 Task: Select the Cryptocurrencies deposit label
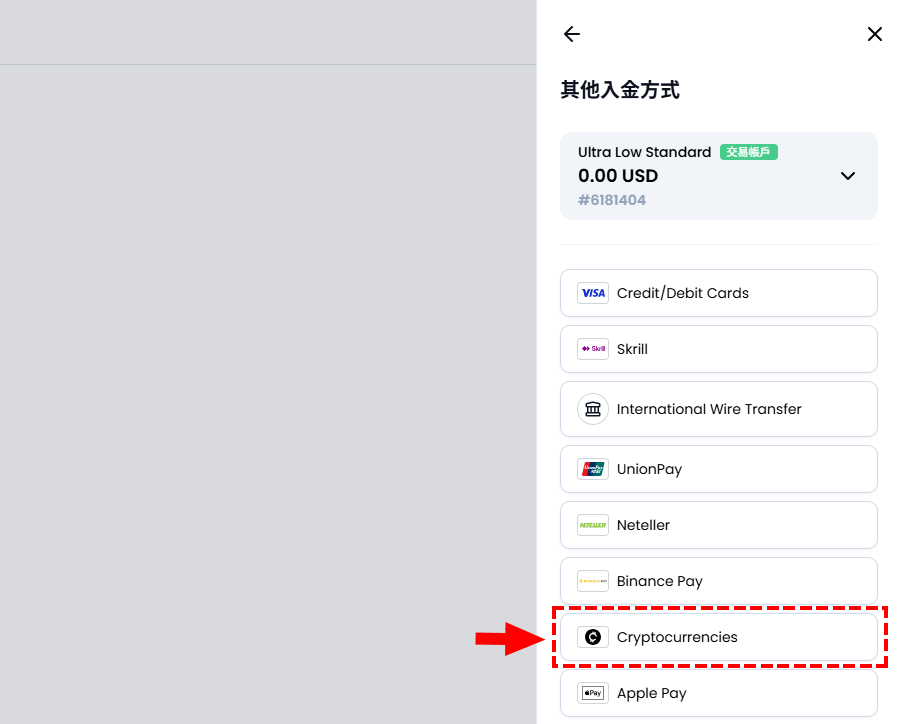pyautogui.click(x=677, y=637)
